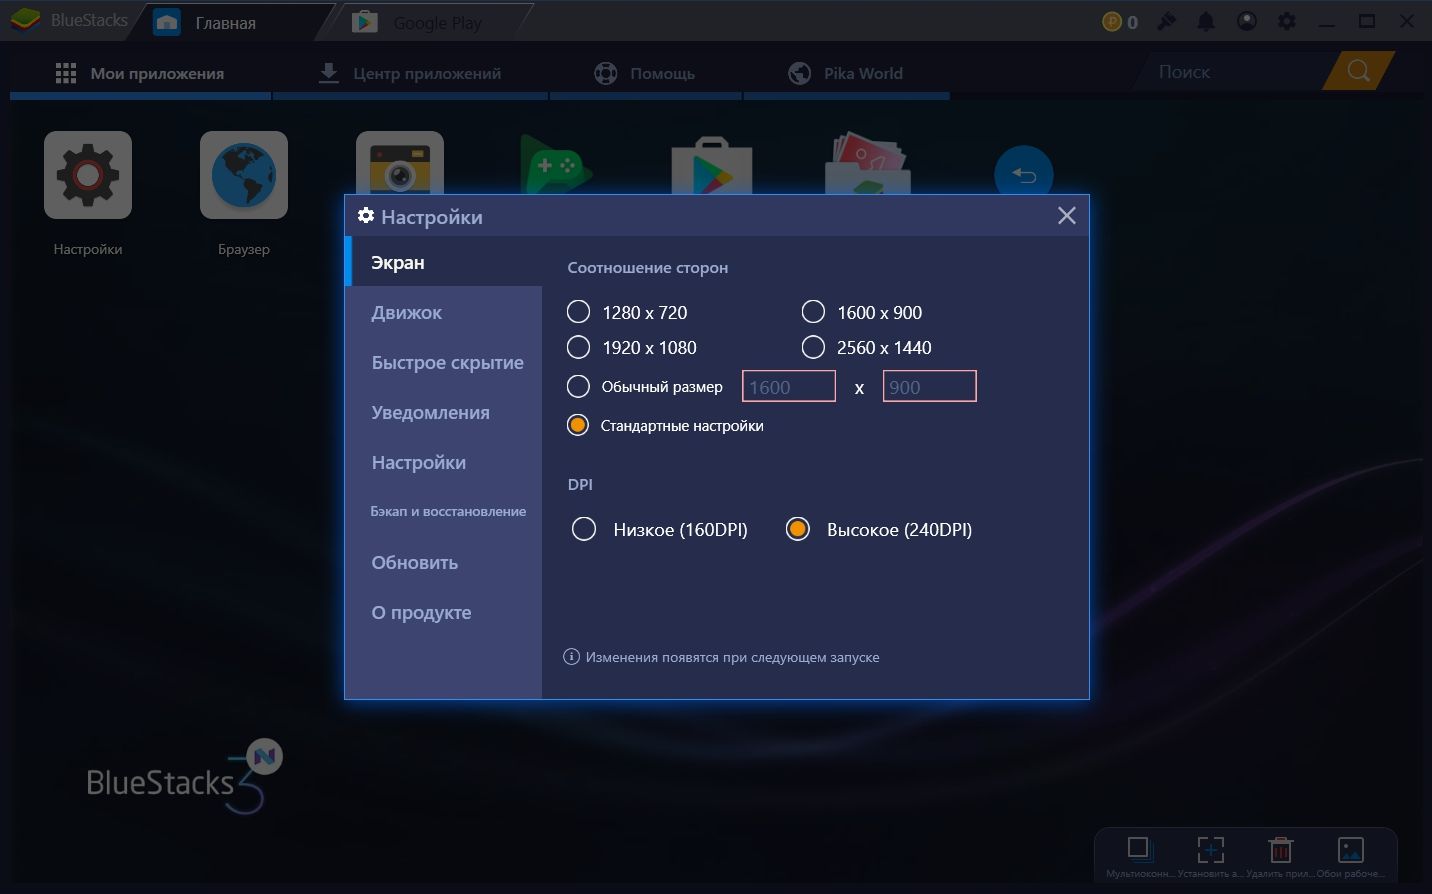Click the gear icon in the Настройки dialog title
Viewport: 1432px width, 894px height.
point(366,216)
